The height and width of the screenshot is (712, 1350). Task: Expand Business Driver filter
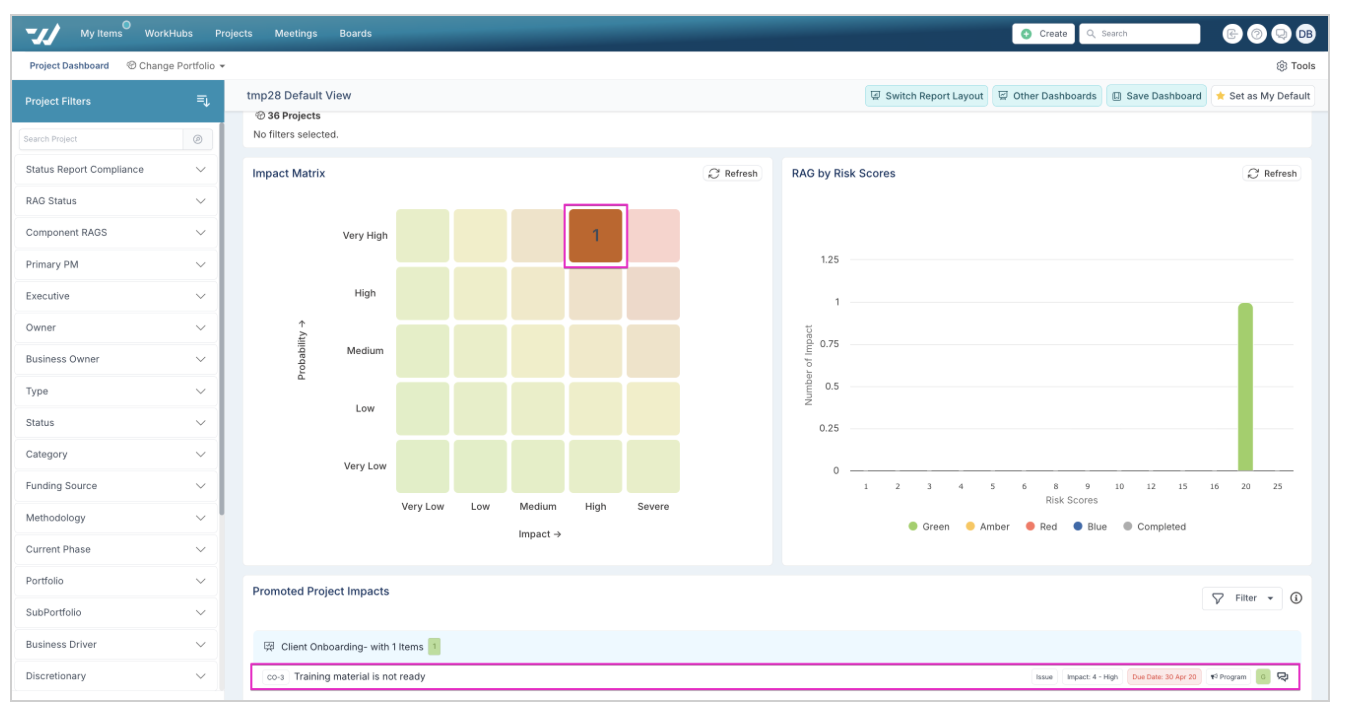pyautogui.click(x=116, y=645)
